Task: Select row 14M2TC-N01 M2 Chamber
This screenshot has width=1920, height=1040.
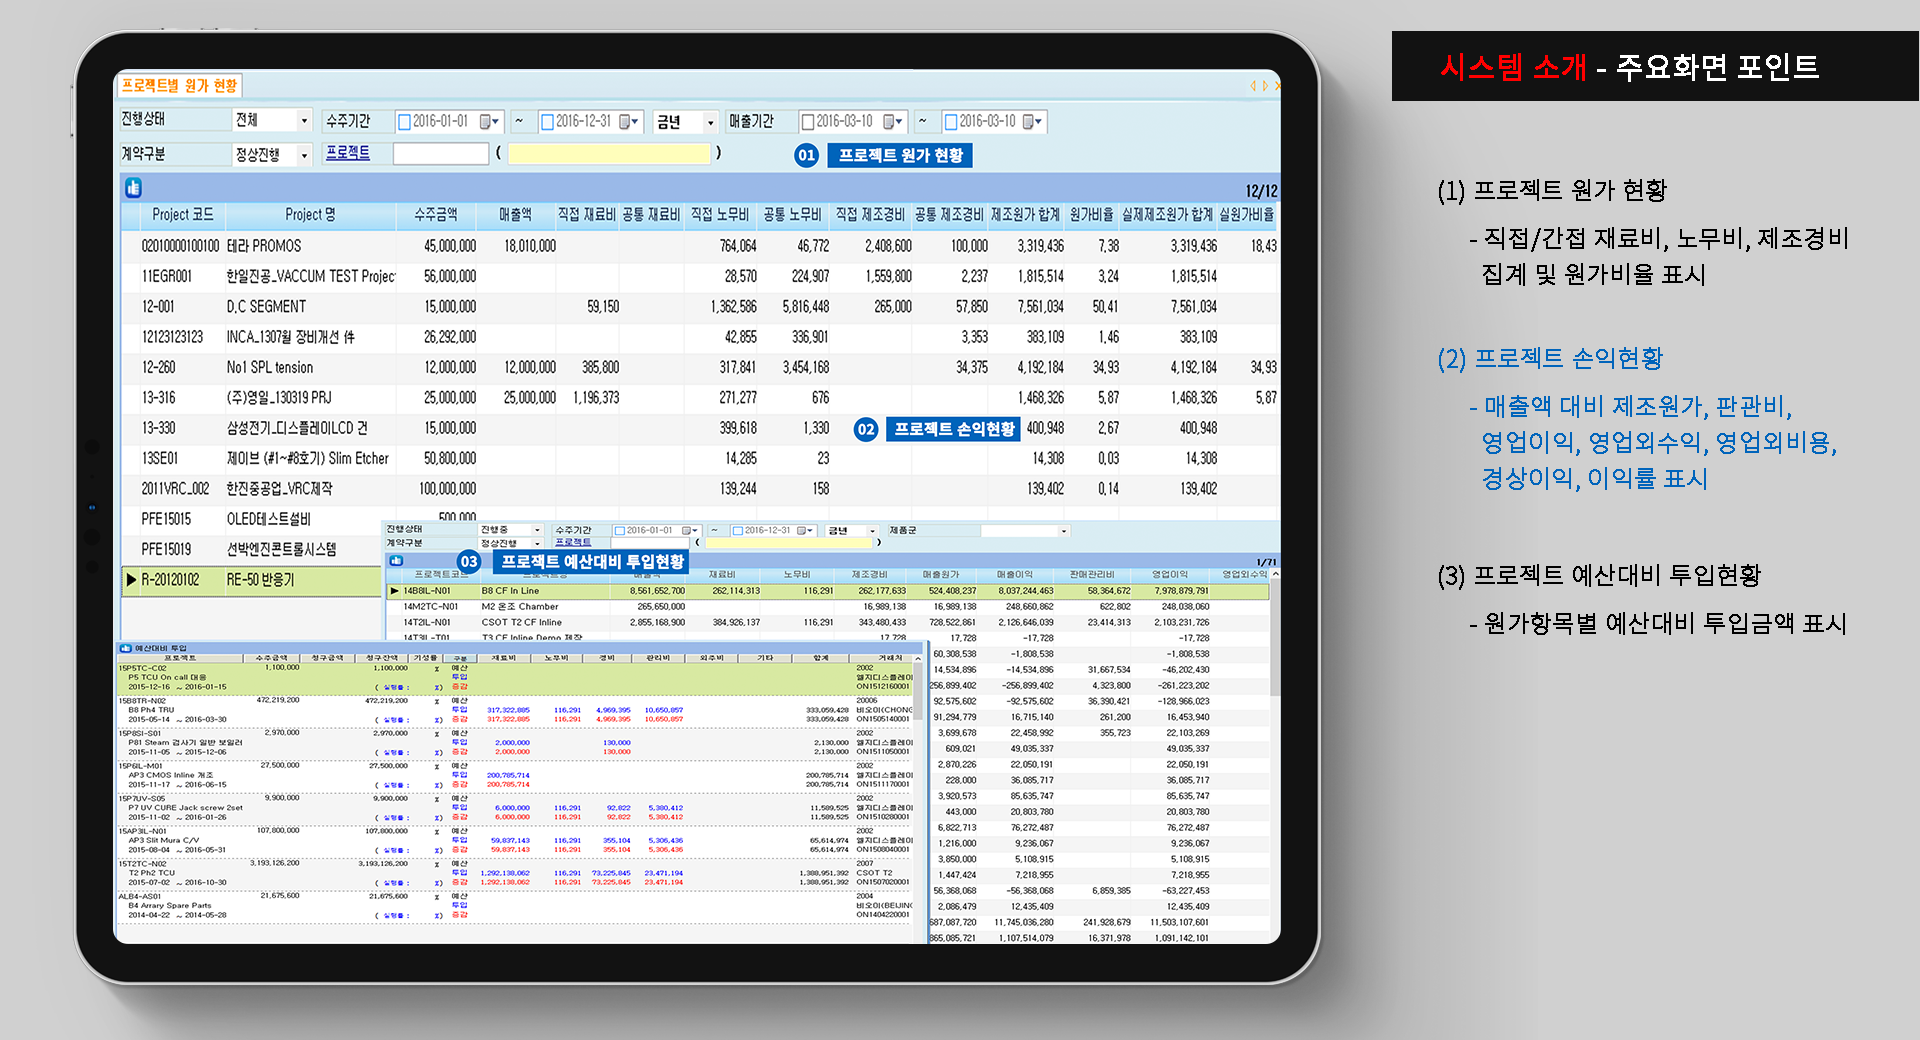Action: click(x=828, y=607)
